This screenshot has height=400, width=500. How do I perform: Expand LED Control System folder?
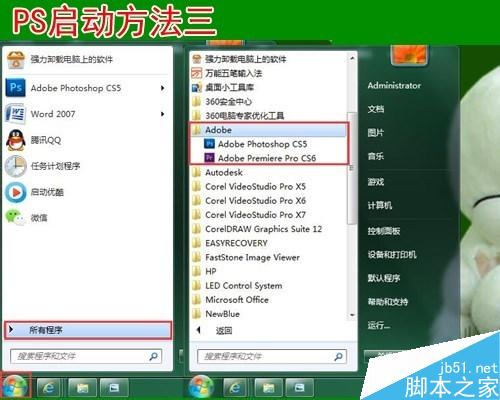coord(269,286)
